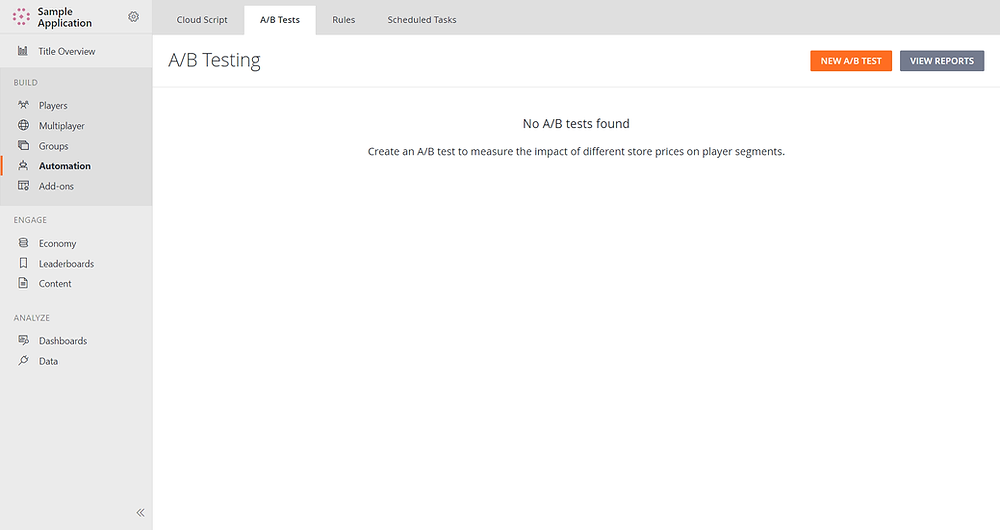
Task: Open Multiplayer menu item
Action: click(61, 126)
